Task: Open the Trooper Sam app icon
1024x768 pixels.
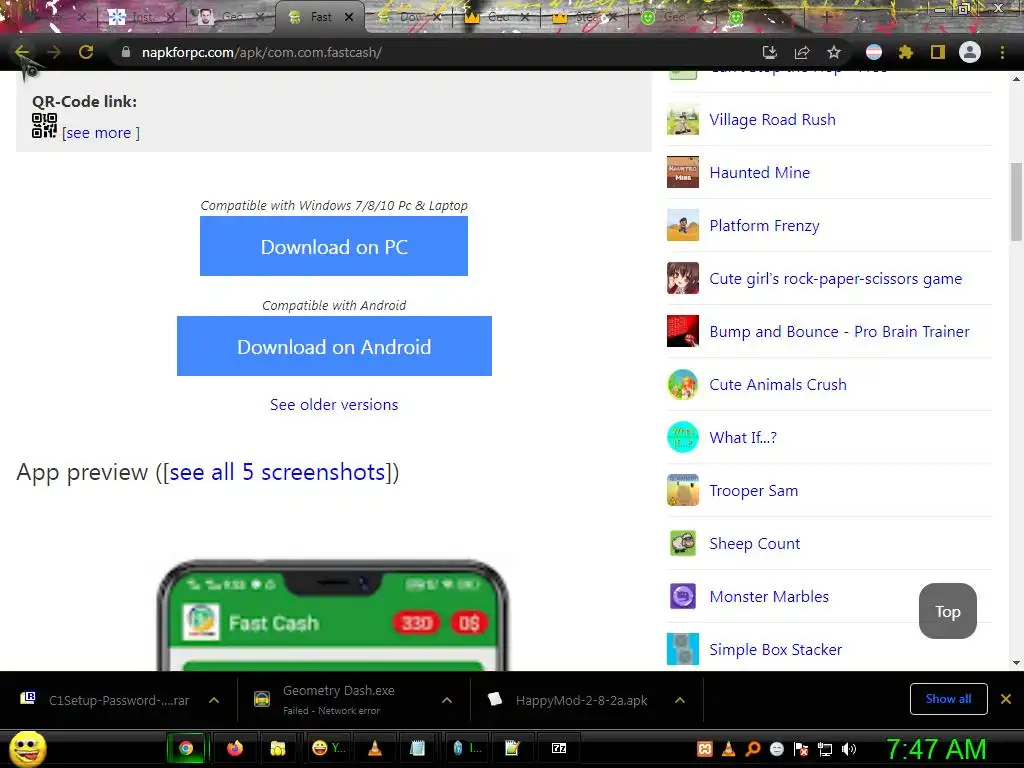Action: [683, 490]
